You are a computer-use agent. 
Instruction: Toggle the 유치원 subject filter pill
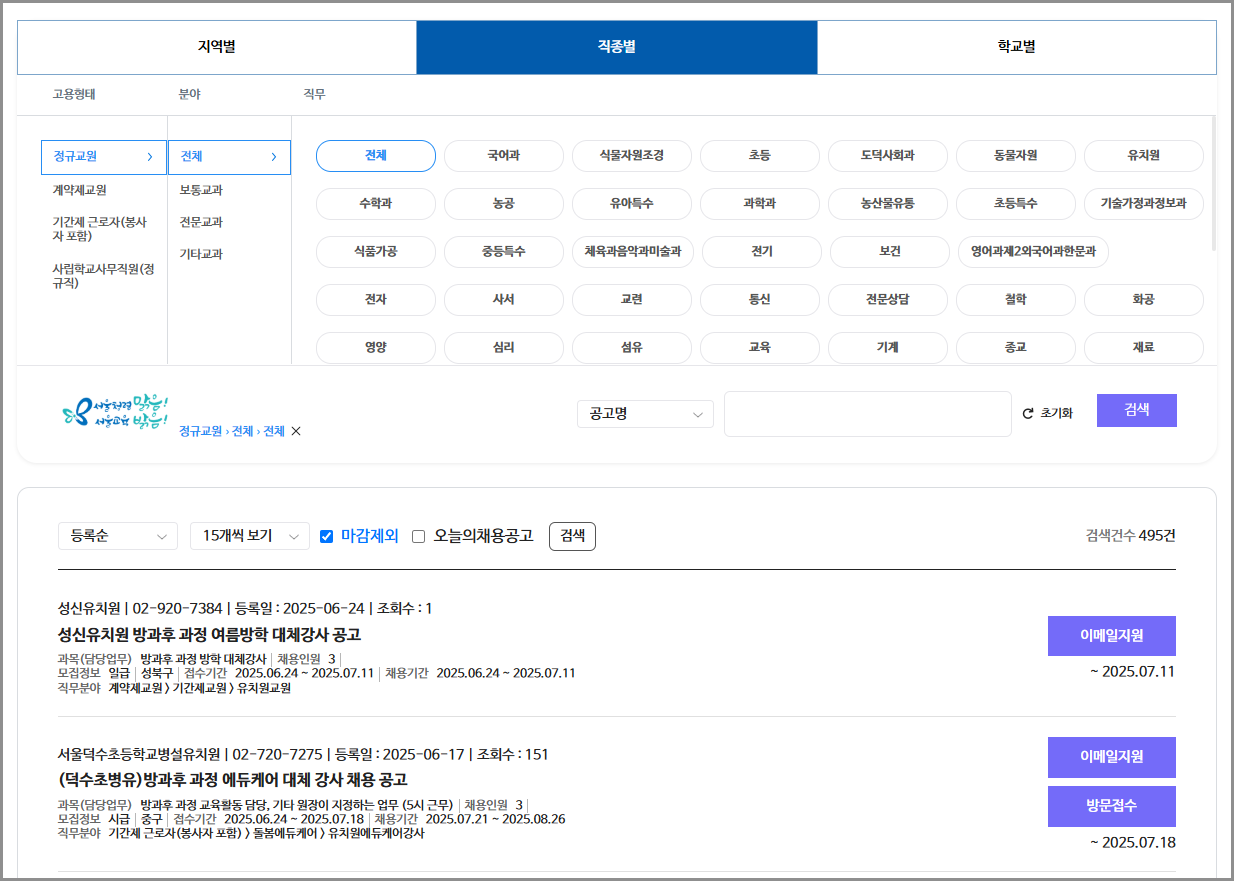pos(1143,156)
